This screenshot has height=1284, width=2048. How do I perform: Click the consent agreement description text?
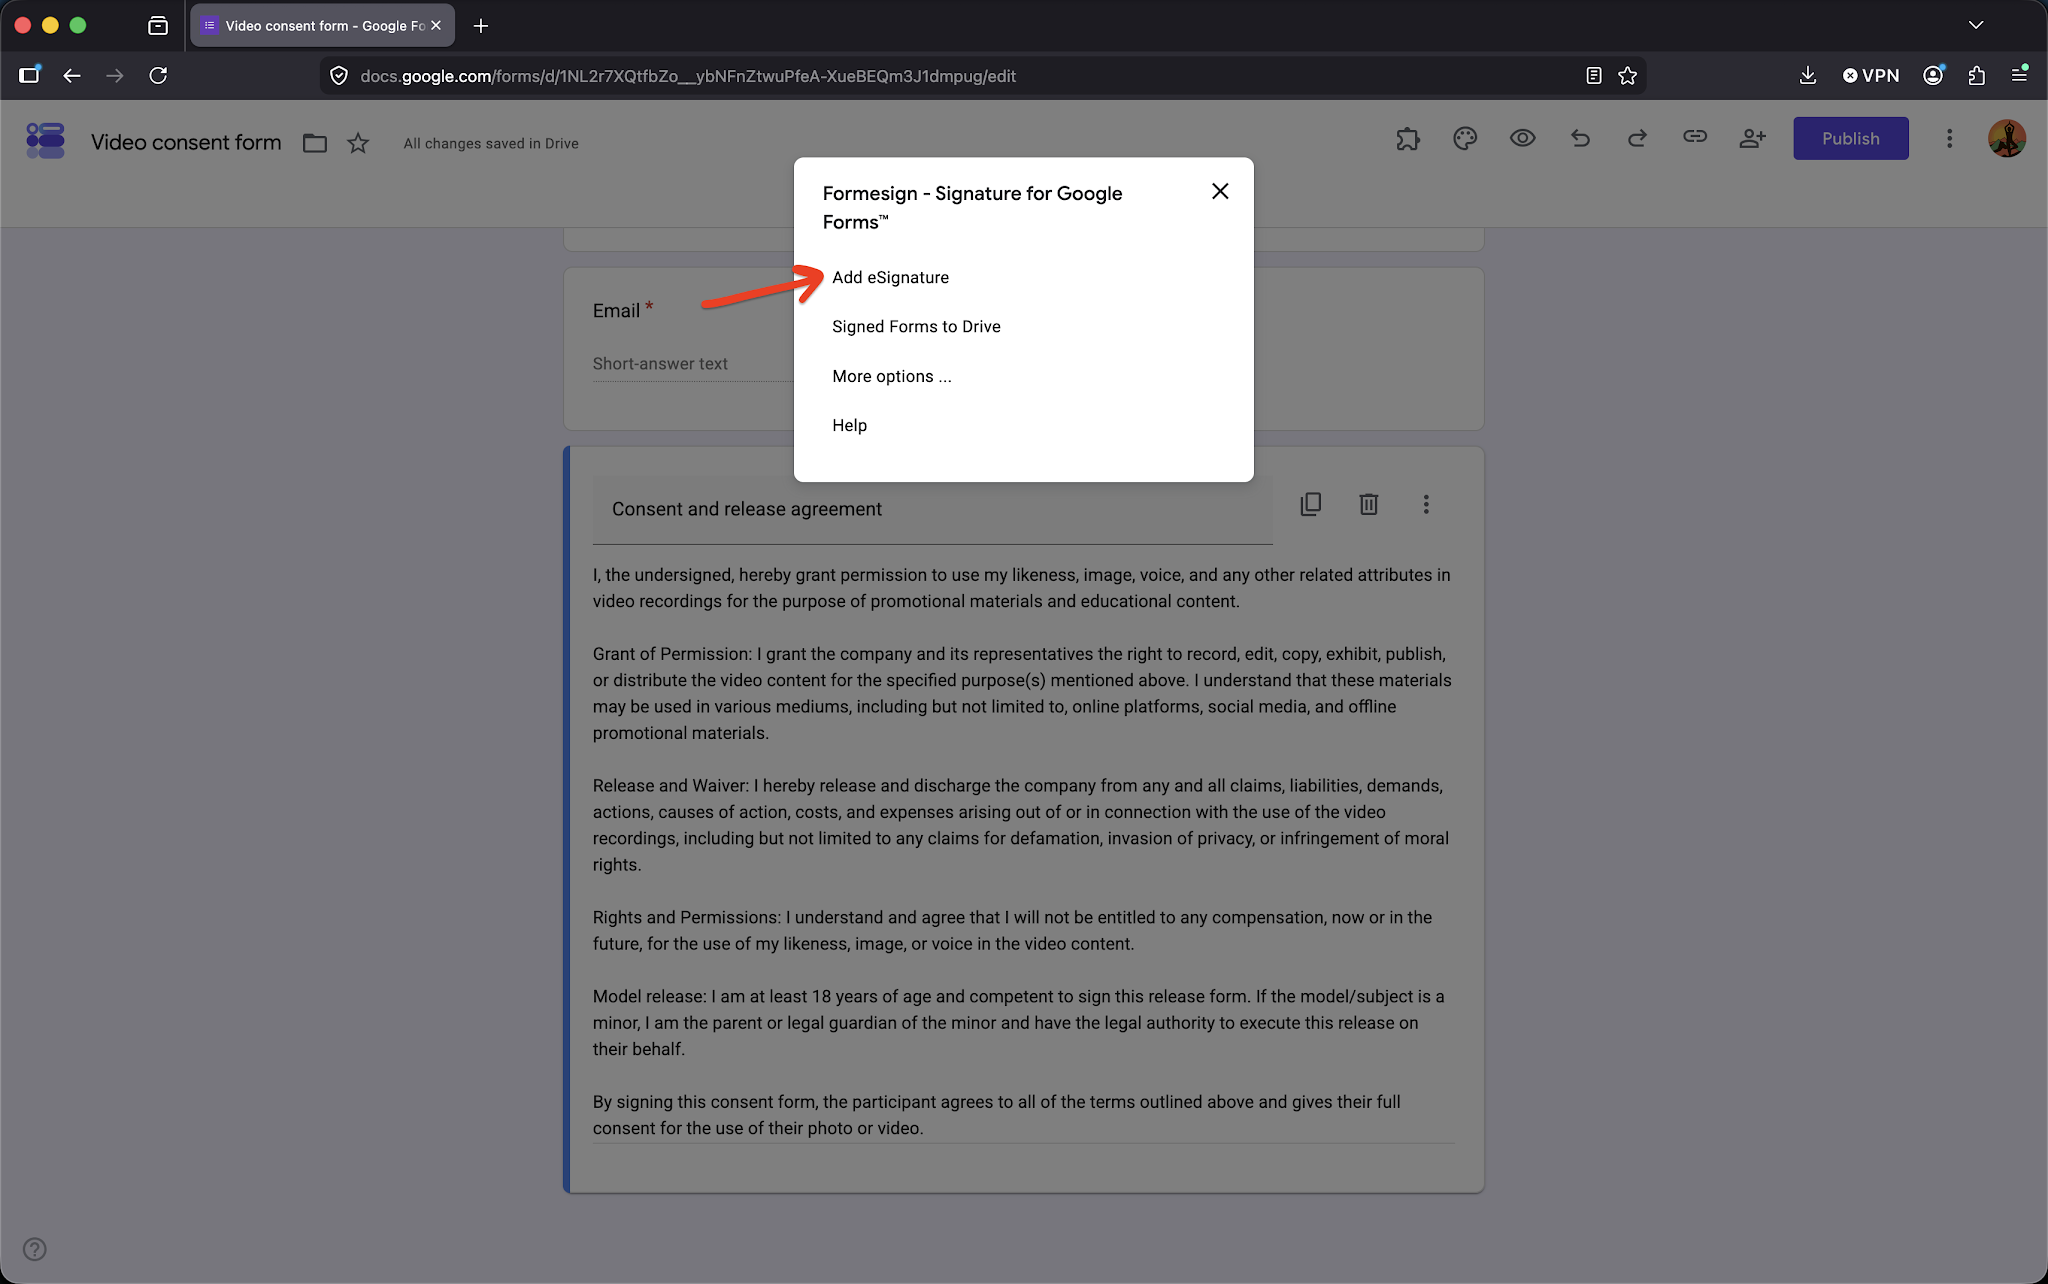[1023, 851]
